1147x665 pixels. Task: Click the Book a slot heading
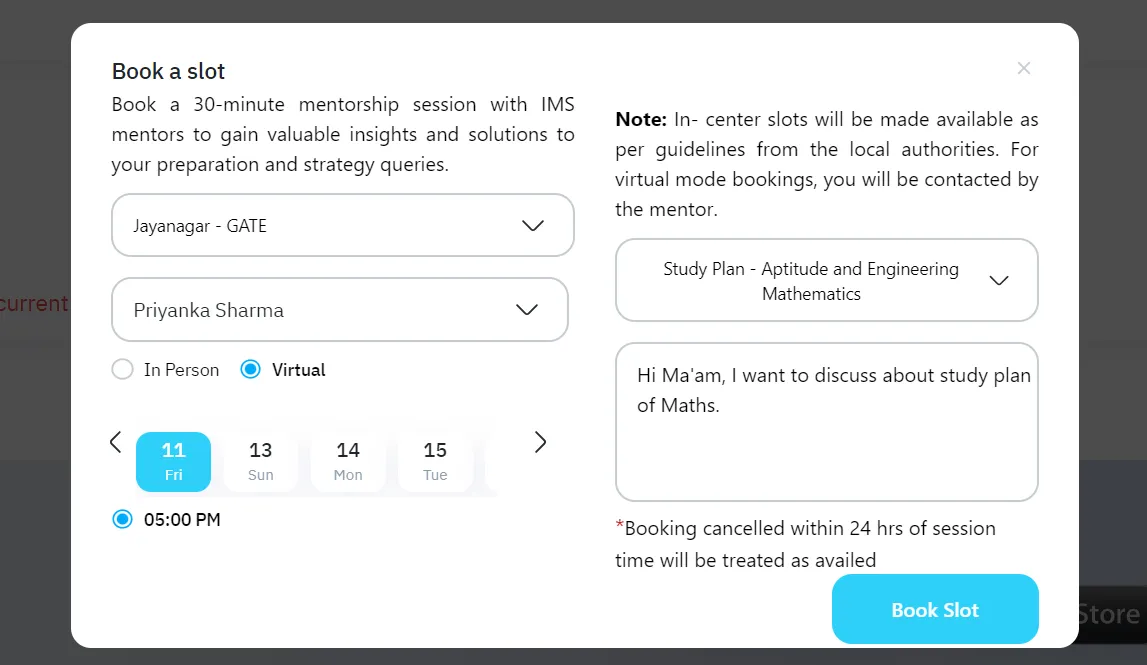click(x=168, y=71)
